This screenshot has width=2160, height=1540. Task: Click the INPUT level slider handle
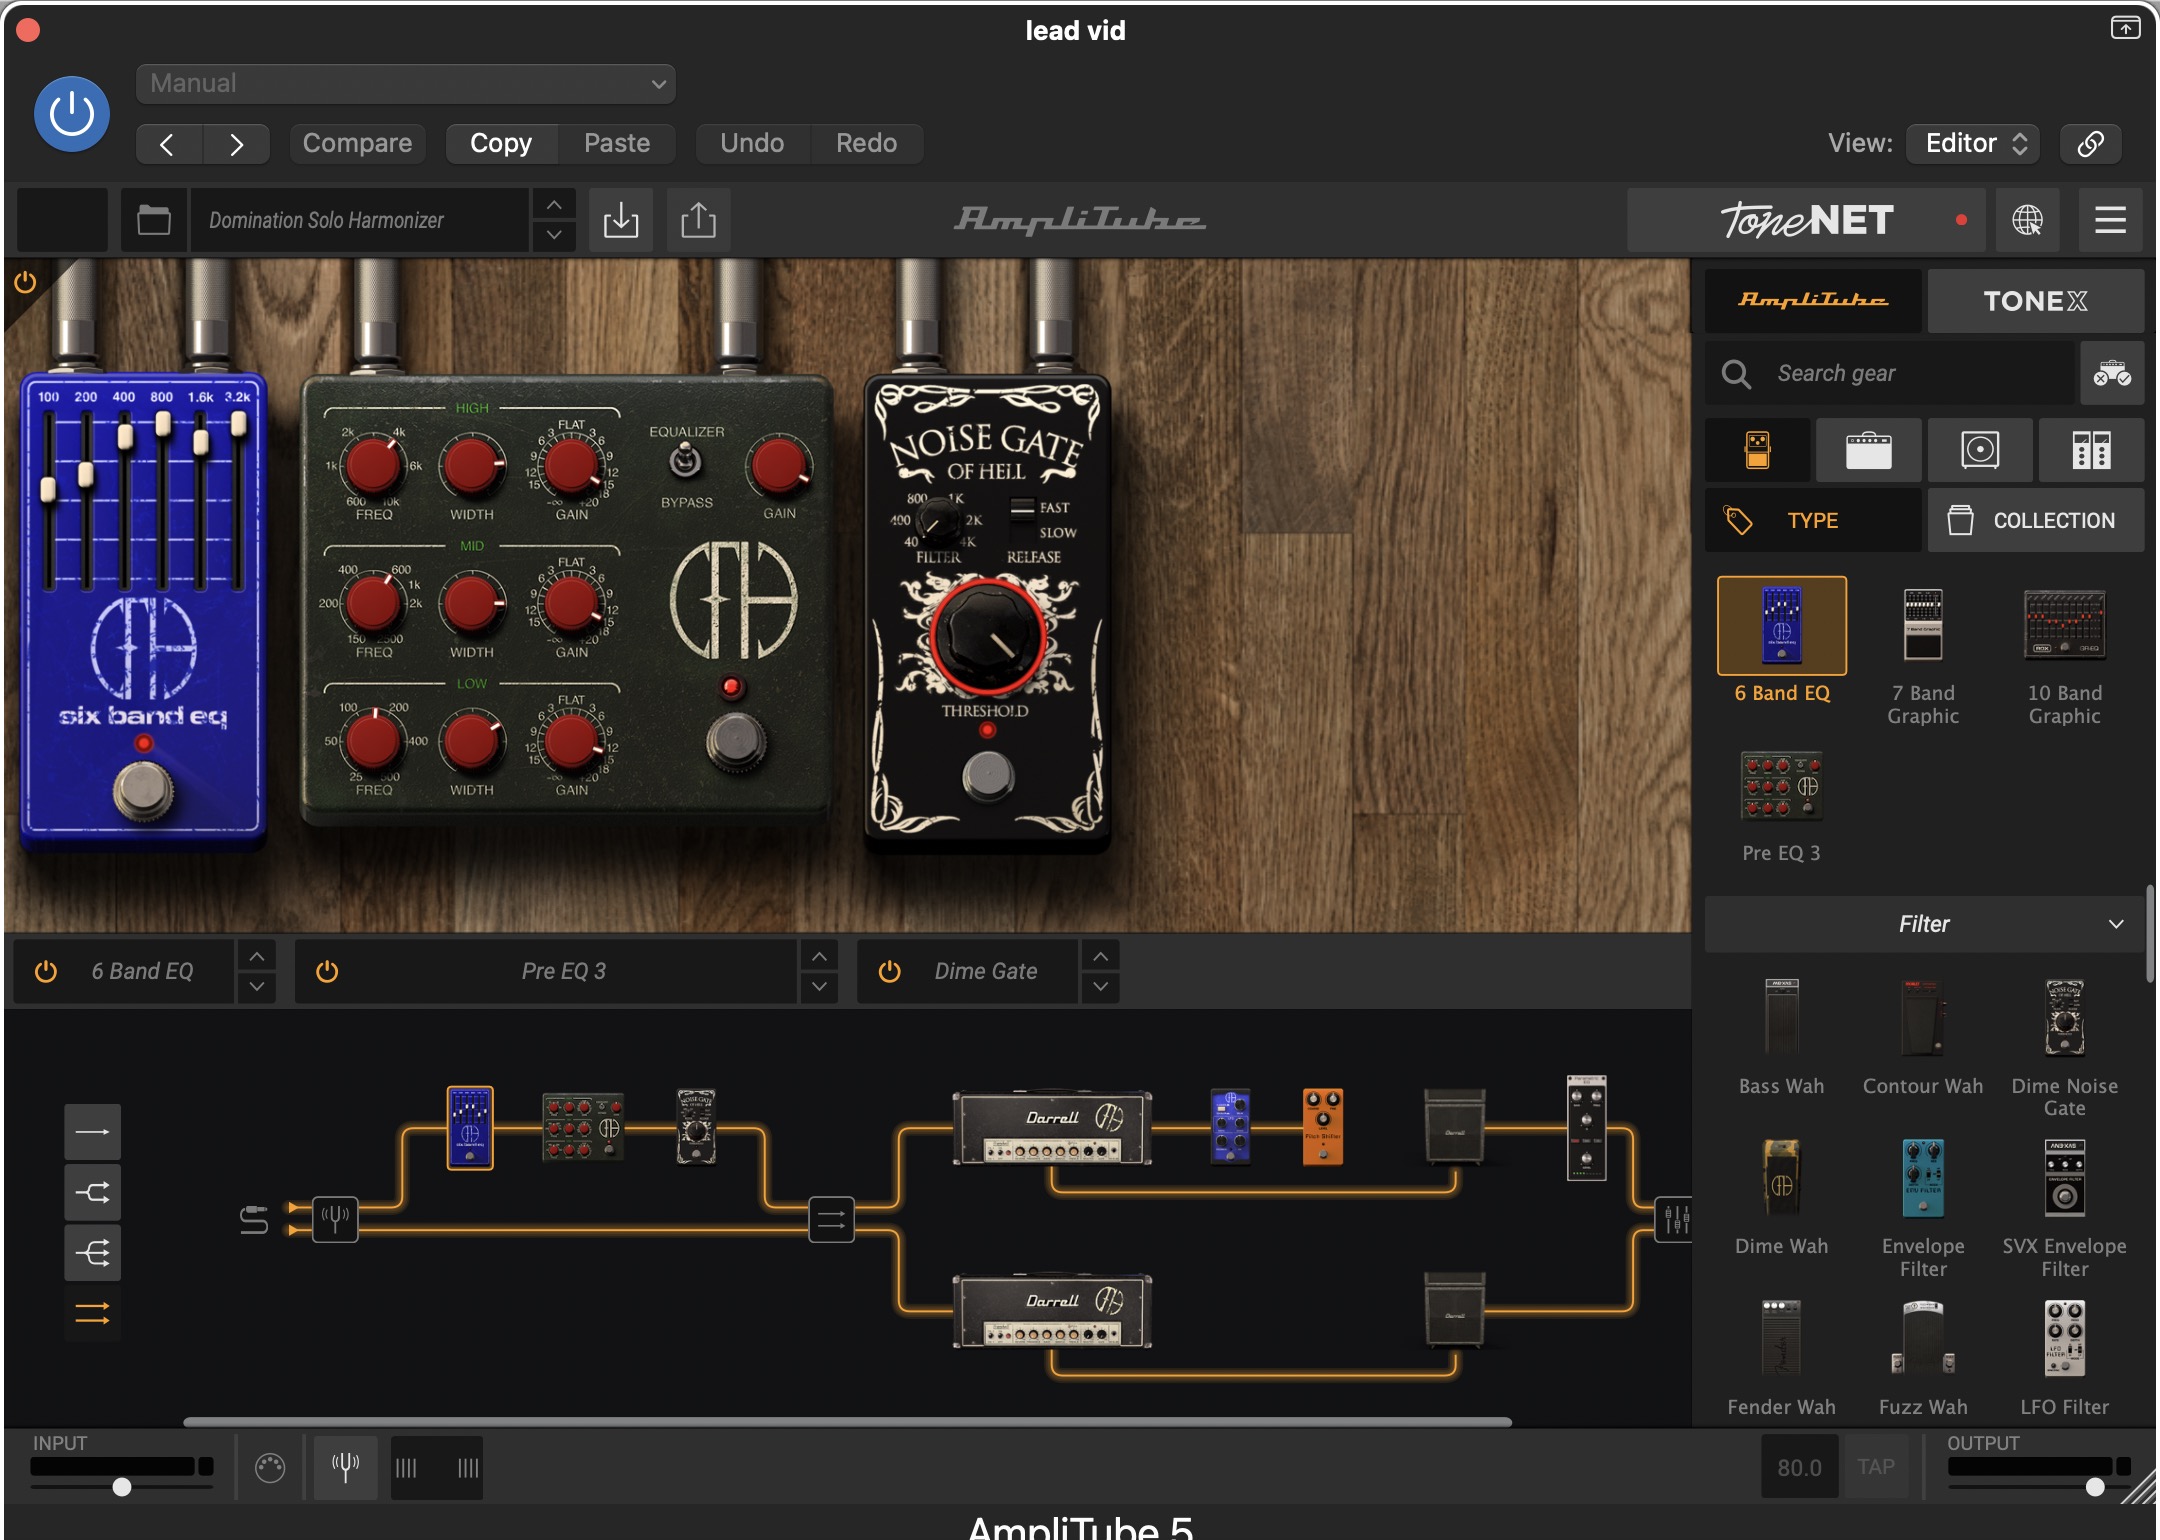(x=122, y=1487)
